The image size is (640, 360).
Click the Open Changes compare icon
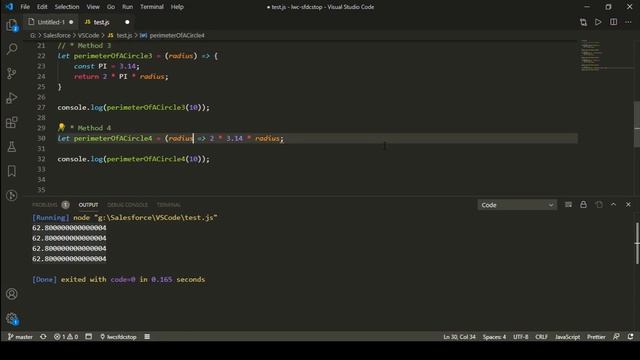click(583, 22)
